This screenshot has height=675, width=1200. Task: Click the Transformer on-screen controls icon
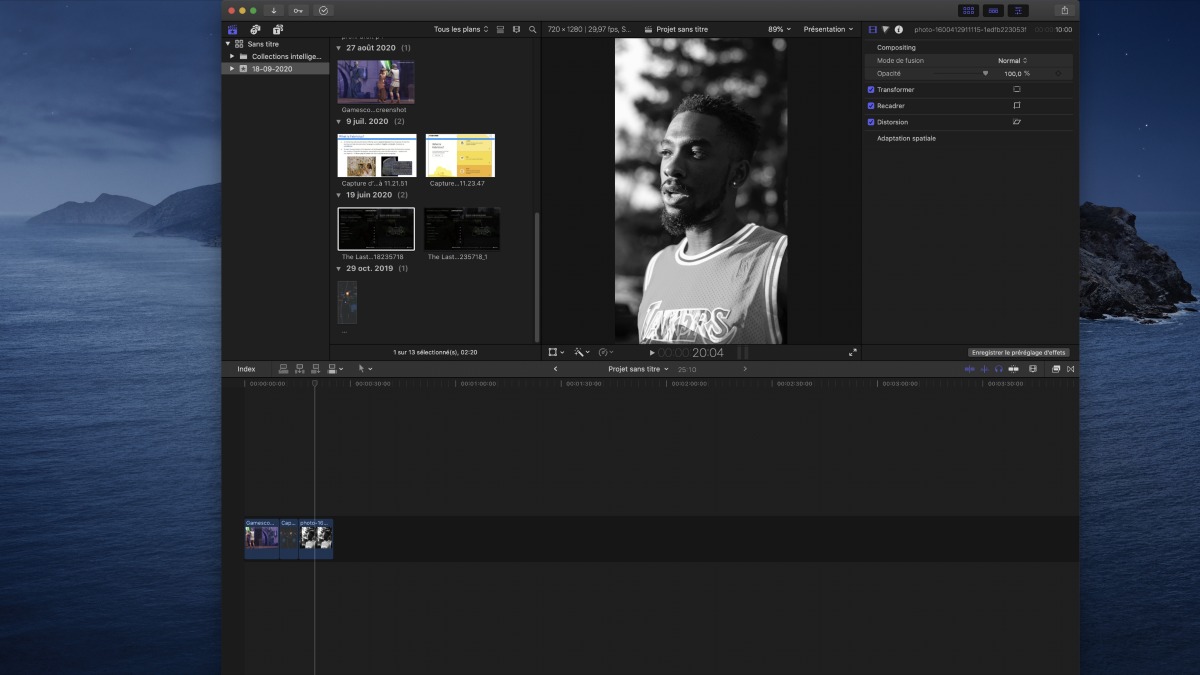click(1016, 89)
